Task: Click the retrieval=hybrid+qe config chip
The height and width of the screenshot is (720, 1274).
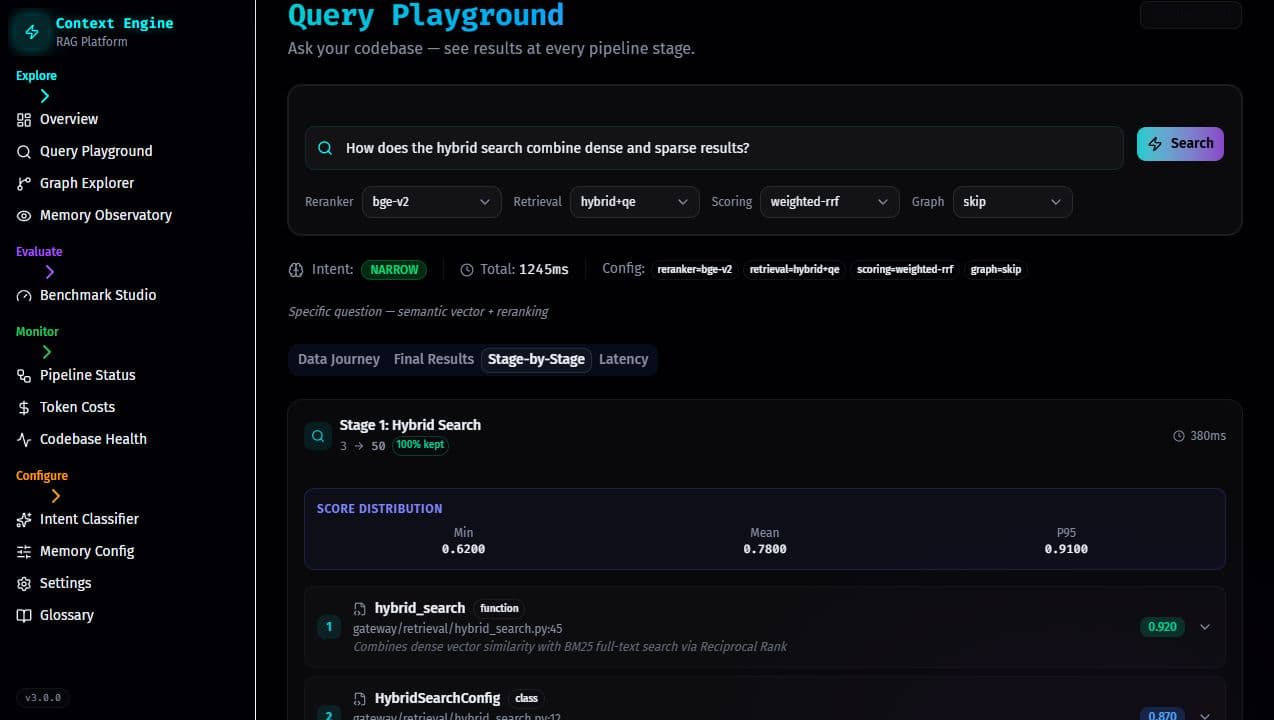Action: point(797,270)
